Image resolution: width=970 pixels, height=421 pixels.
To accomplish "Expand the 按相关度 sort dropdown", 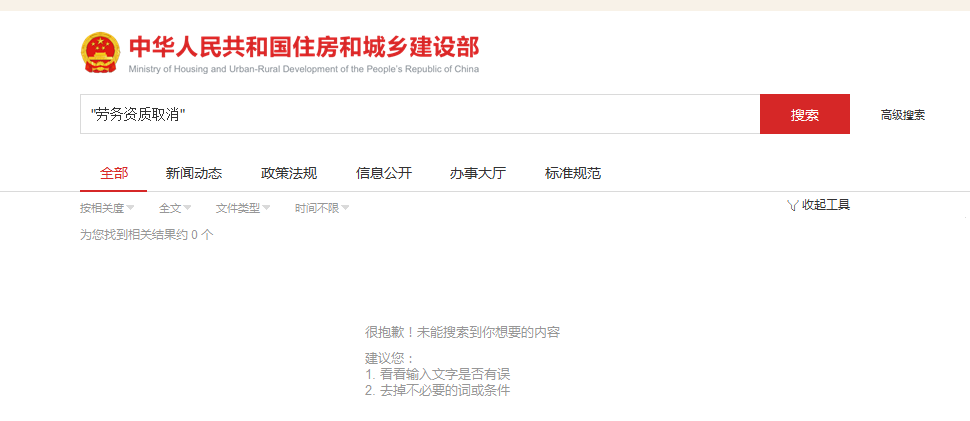I will pos(107,208).
